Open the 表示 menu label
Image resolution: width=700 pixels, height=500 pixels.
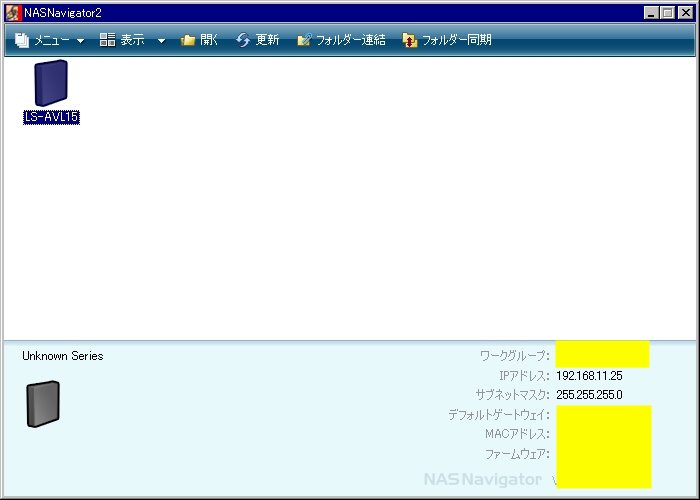point(133,40)
